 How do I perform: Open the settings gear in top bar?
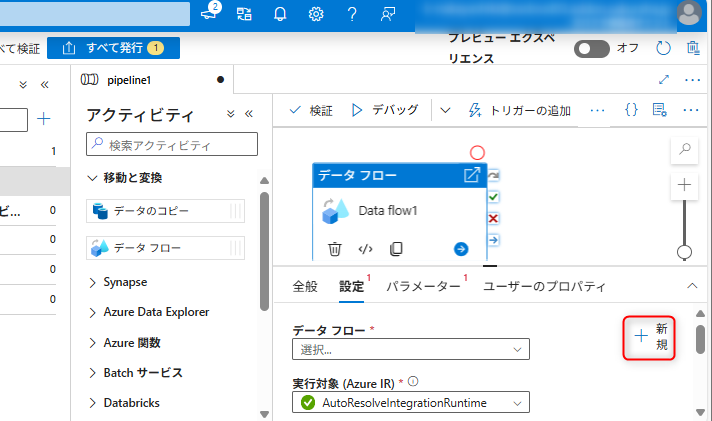pyautogui.click(x=316, y=14)
